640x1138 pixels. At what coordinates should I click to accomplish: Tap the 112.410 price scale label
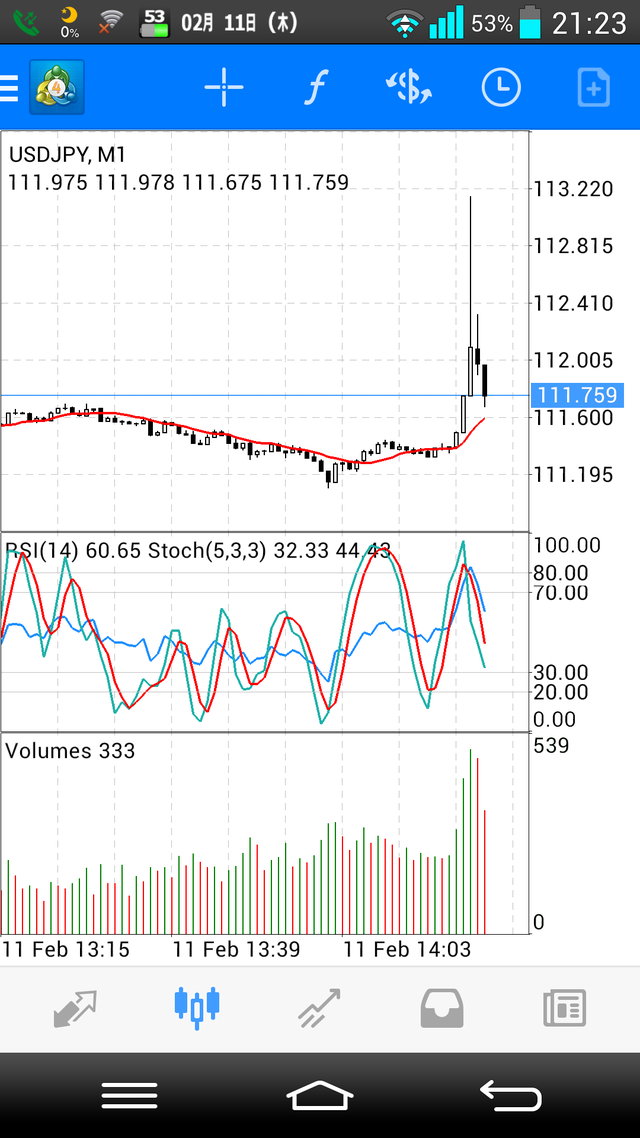pyautogui.click(x=573, y=303)
